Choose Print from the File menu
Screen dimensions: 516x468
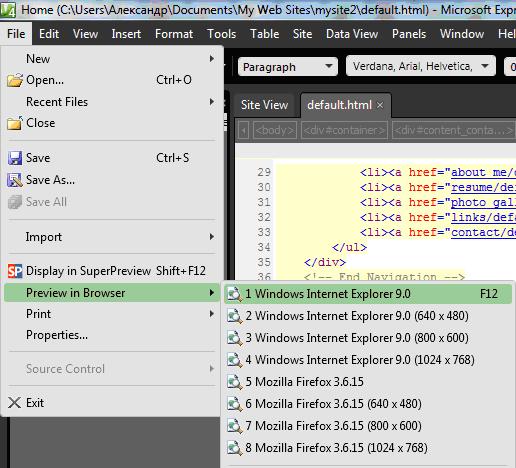click(112, 314)
